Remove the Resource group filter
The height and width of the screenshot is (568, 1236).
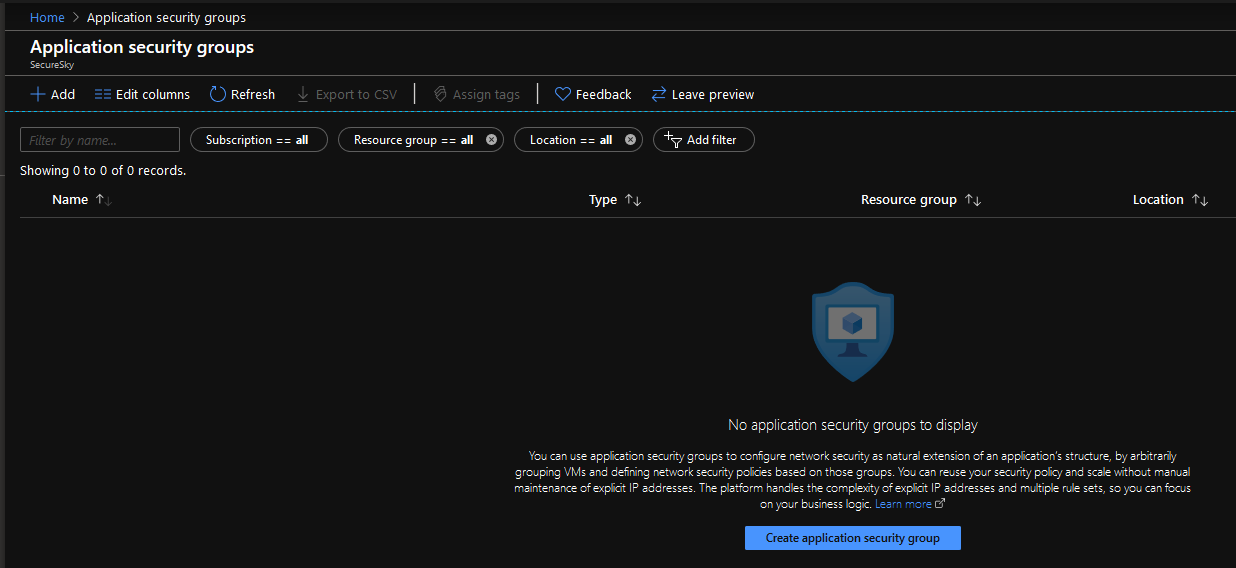(x=491, y=140)
